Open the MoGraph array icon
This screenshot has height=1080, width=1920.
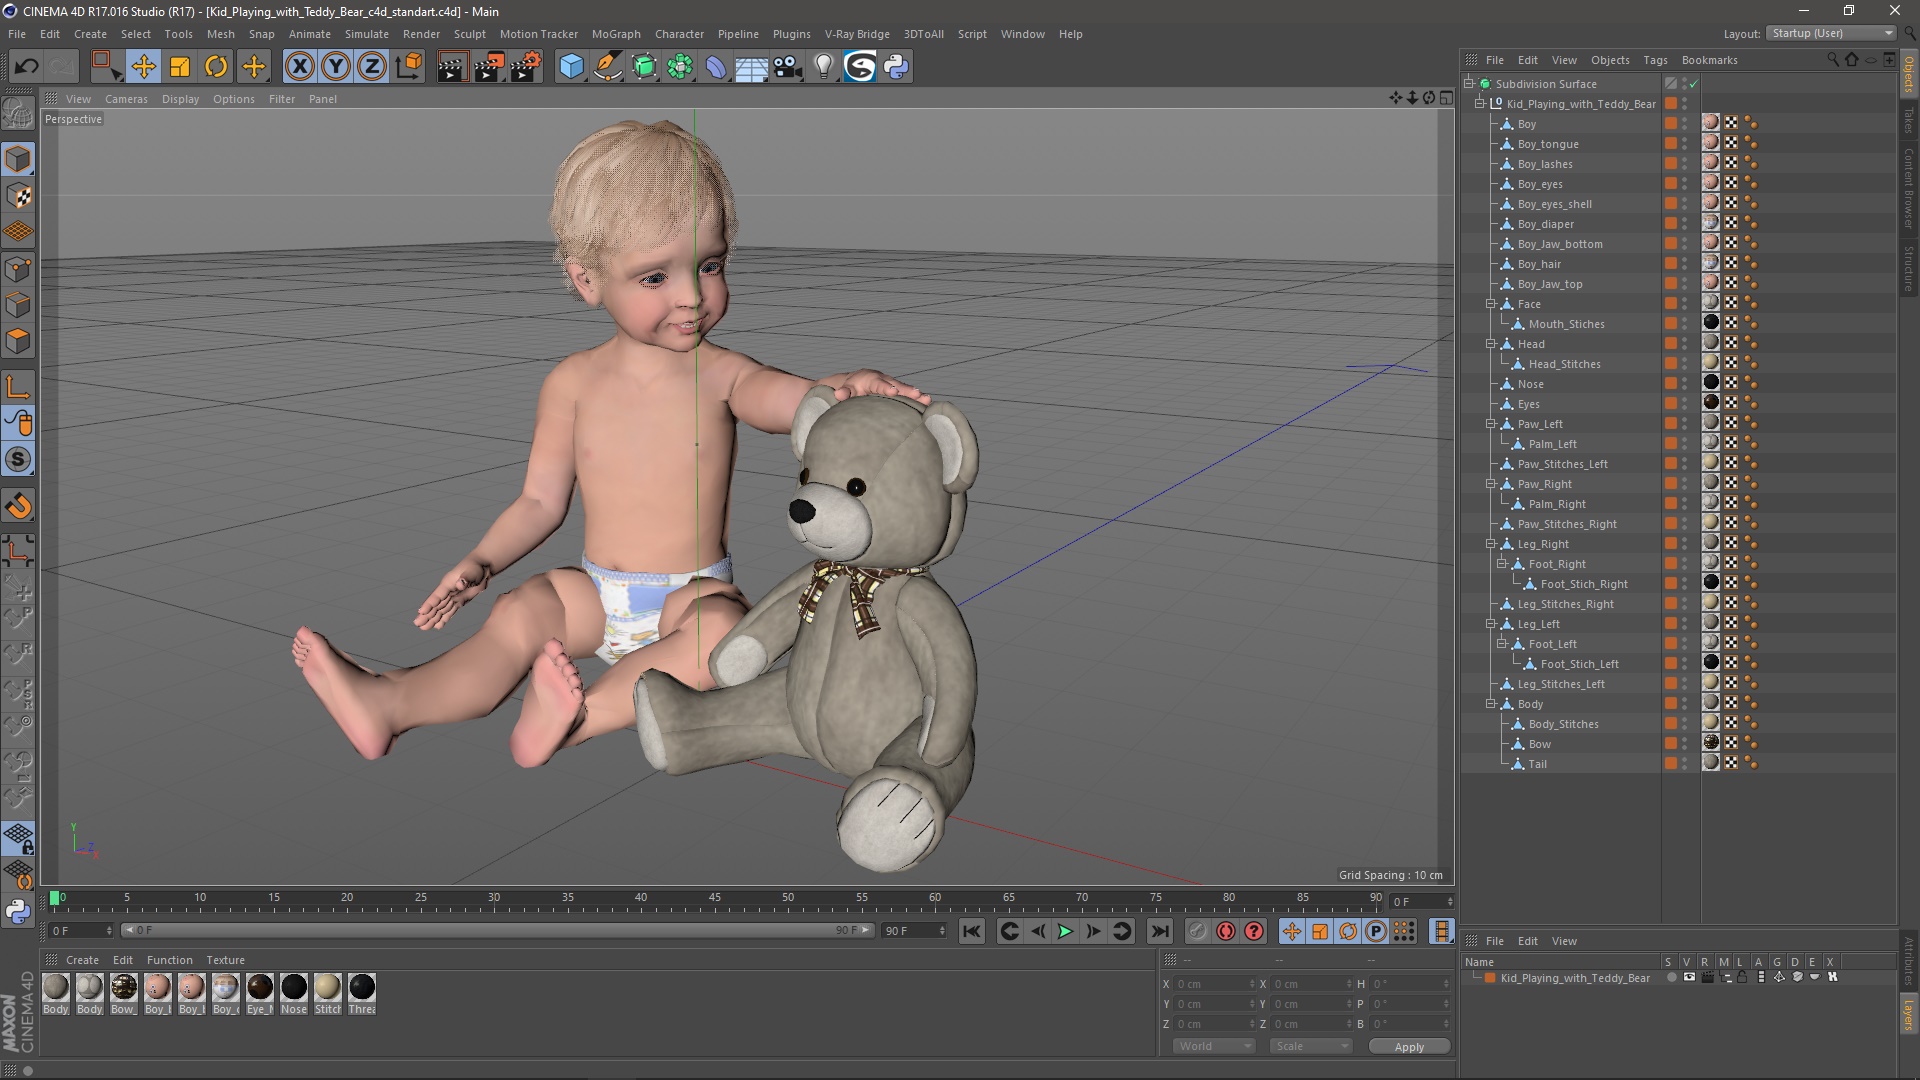point(680,67)
